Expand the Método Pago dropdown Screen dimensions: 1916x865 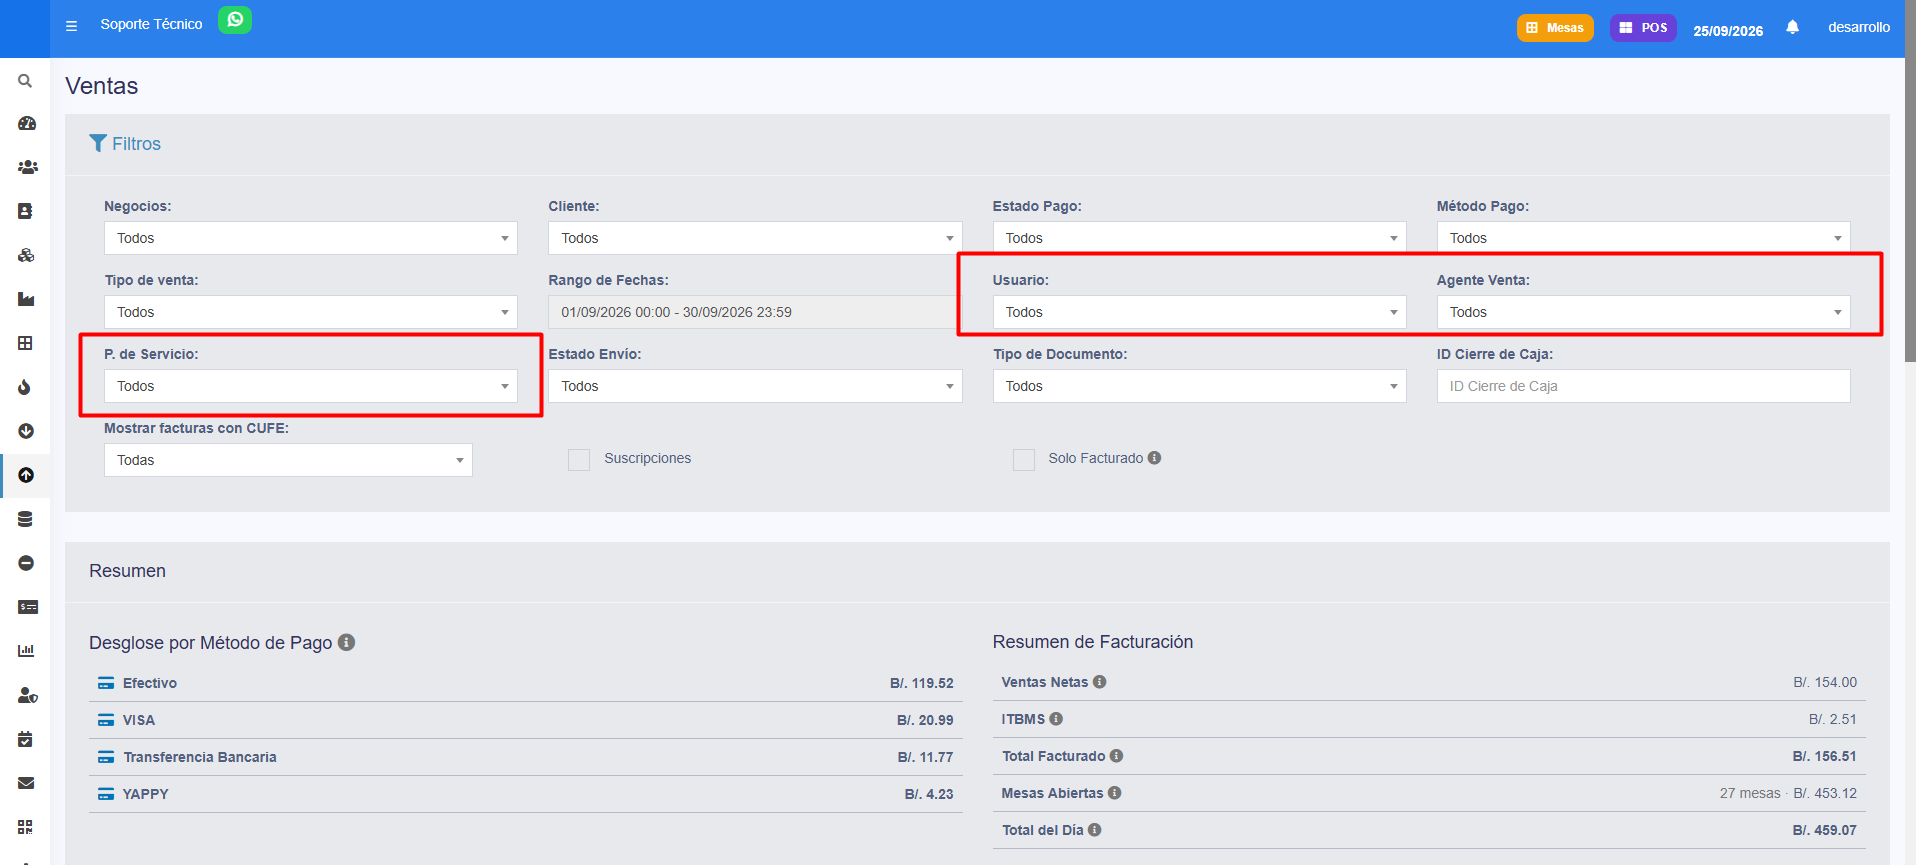click(x=1643, y=238)
